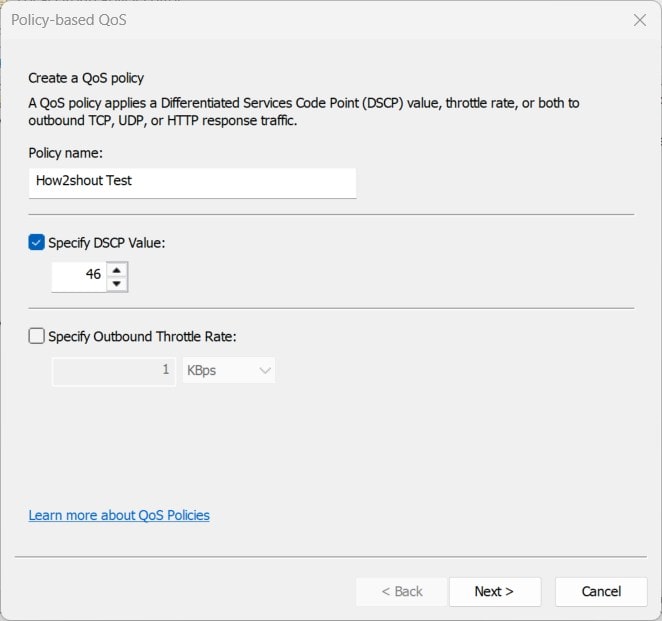Go to the previous page with Back

pyautogui.click(x=401, y=591)
